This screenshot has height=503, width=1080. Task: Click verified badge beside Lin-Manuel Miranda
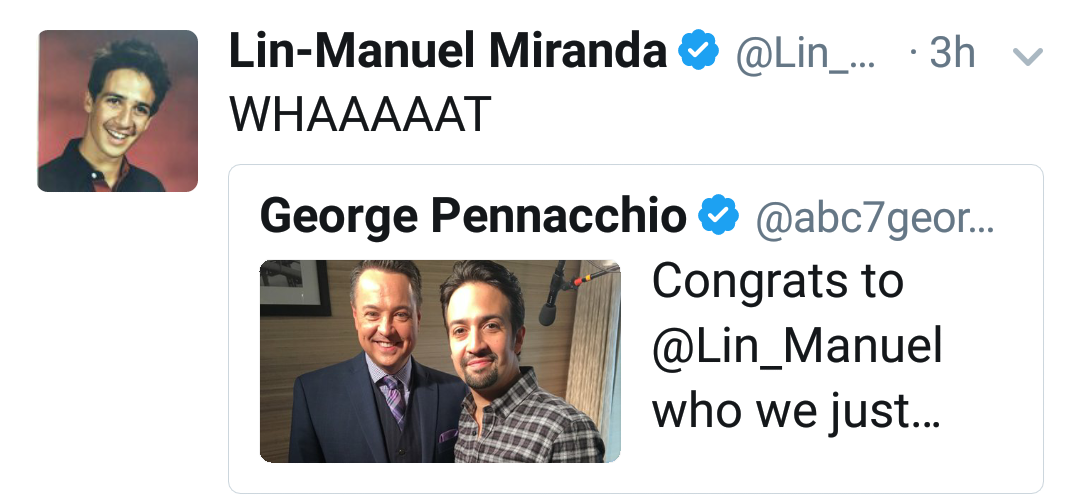tap(698, 52)
